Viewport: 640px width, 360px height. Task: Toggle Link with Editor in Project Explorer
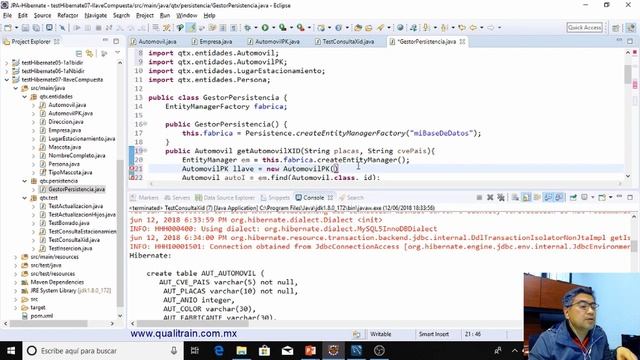tap(89, 53)
